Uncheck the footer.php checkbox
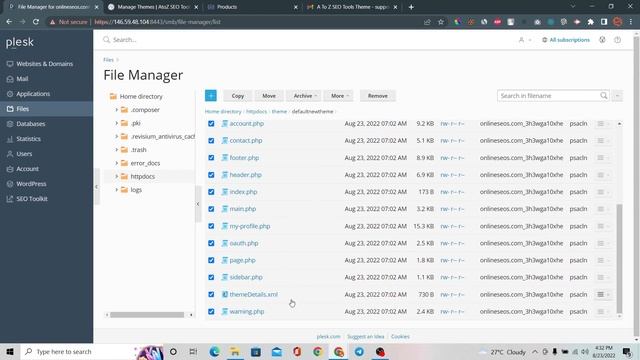The width and height of the screenshot is (640, 360). pos(211,158)
